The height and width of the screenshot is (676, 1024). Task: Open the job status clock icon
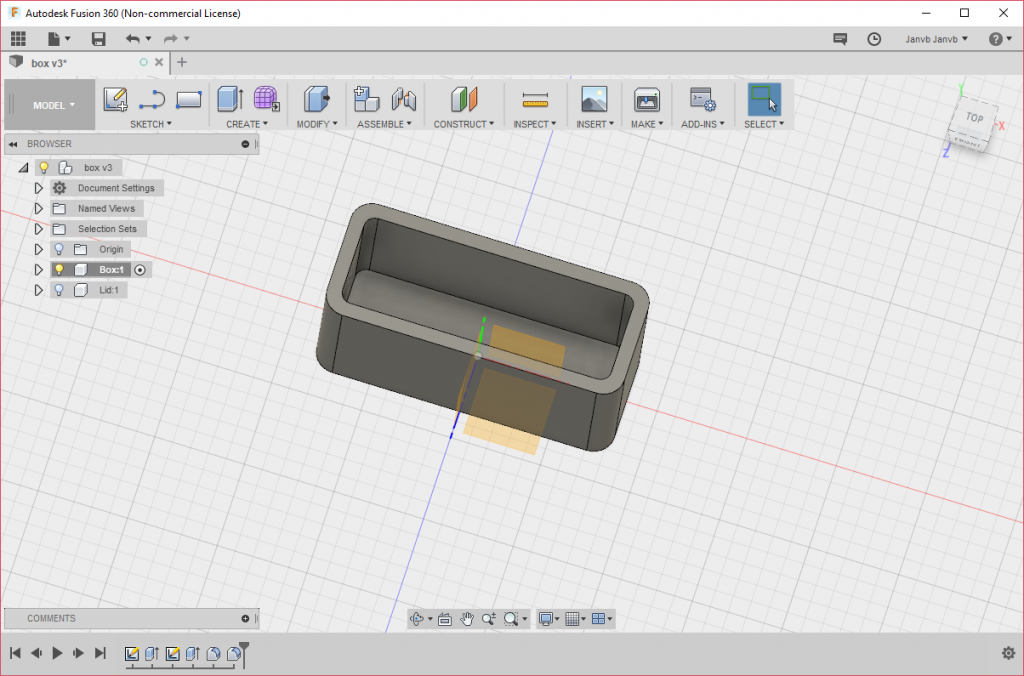click(874, 39)
